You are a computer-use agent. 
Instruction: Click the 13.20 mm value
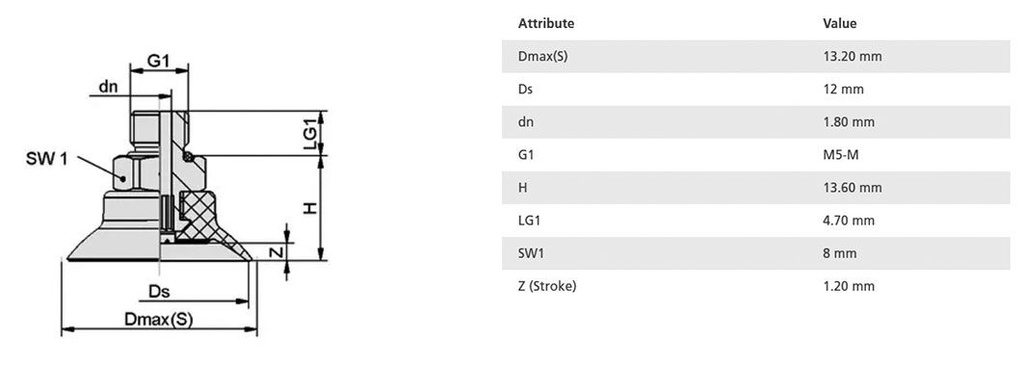tap(852, 56)
